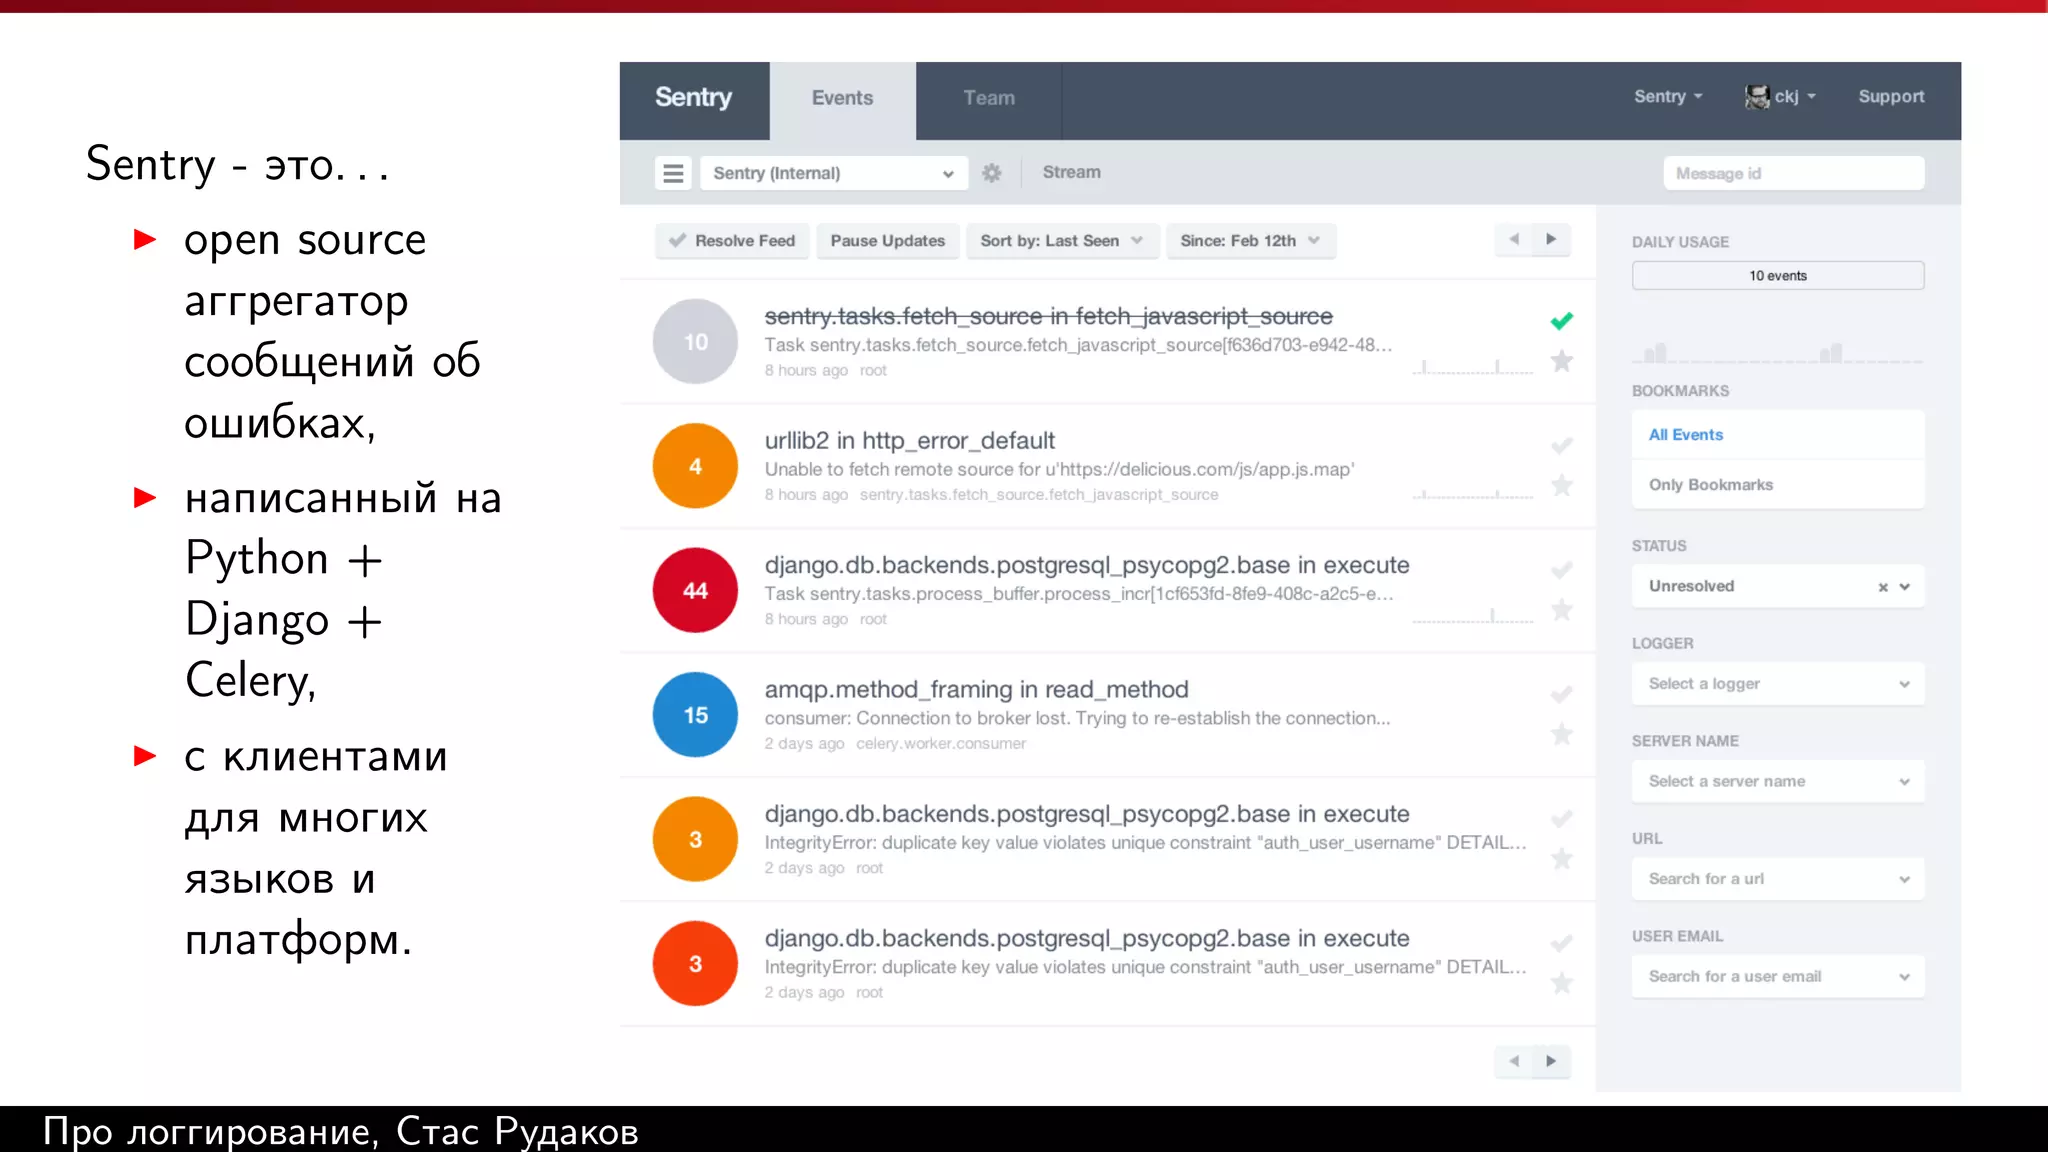The width and height of the screenshot is (2048, 1152).
Task: Open the Events tab
Action: [842, 98]
